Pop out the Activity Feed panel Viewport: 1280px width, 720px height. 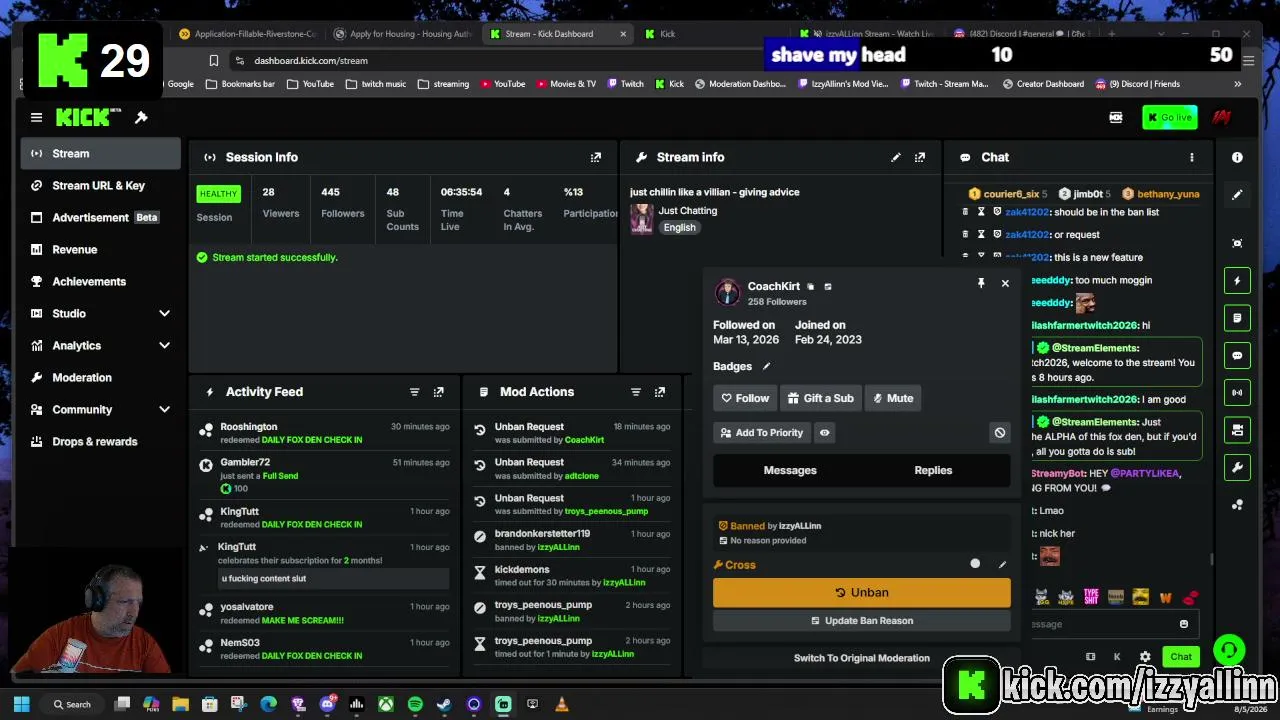click(x=438, y=392)
